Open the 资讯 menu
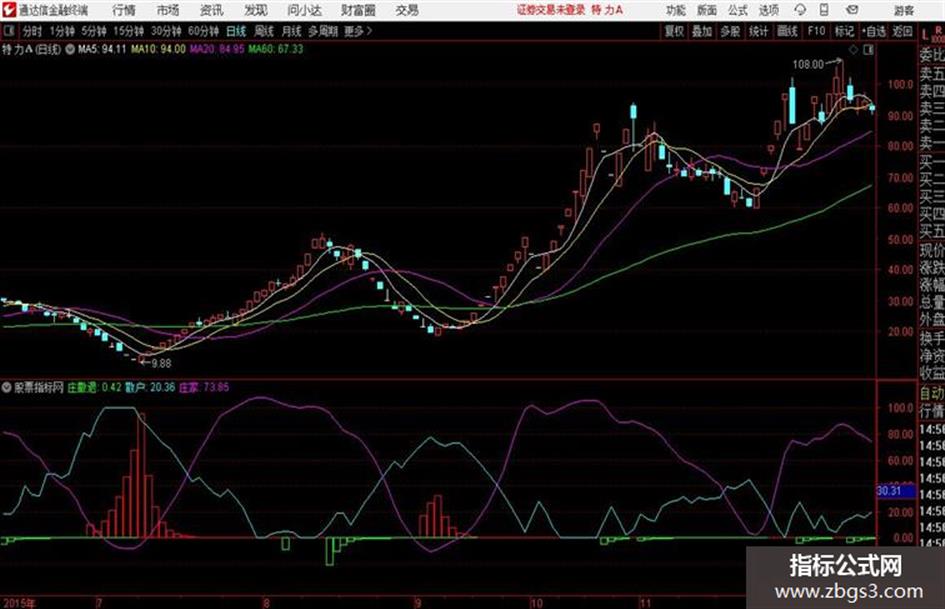The width and height of the screenshot is (945, 609). coord(212,10)
